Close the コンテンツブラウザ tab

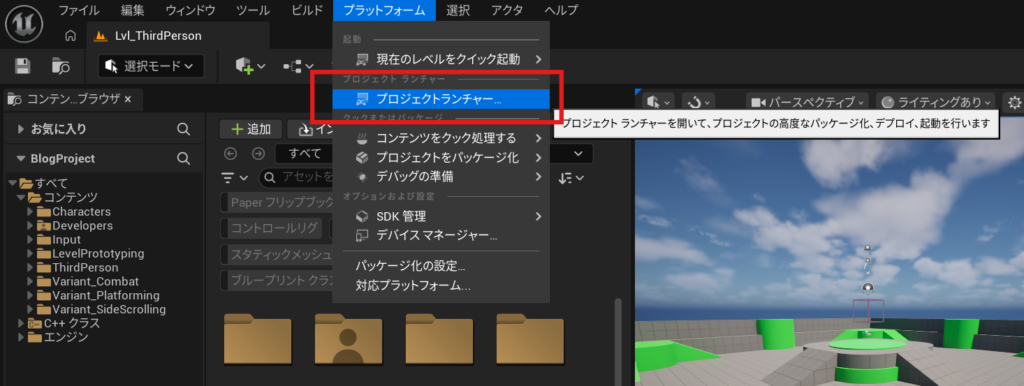coord(128,99)
